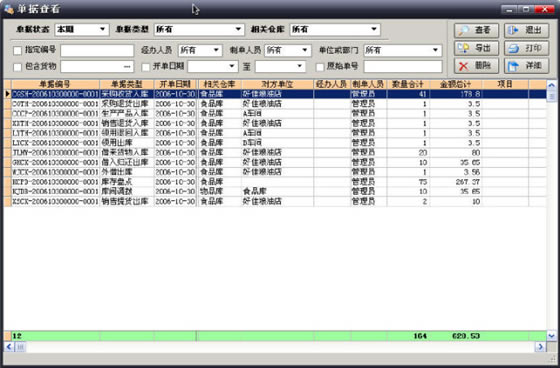Click the 原始单号 text field
Image resolution: width=560 pixels, height=368 pixels.
(403, 66)
